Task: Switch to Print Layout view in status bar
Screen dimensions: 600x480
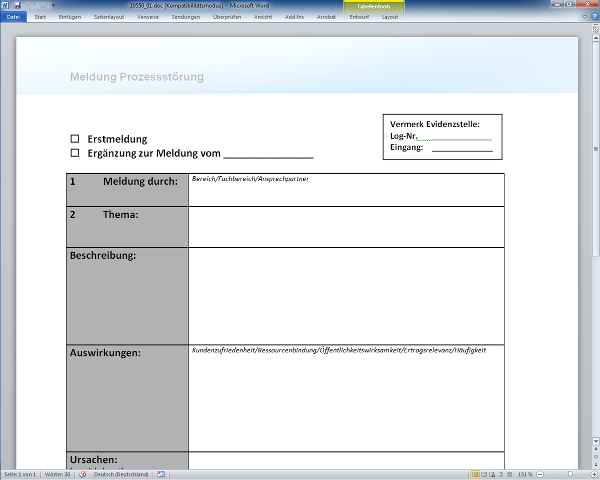Action: coord(474,474)
